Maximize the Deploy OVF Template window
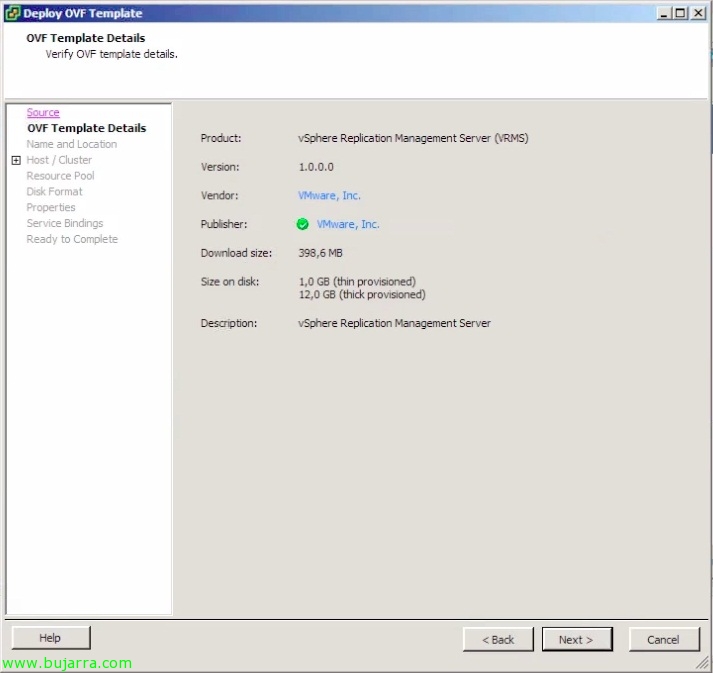 [x=680, y=13]
